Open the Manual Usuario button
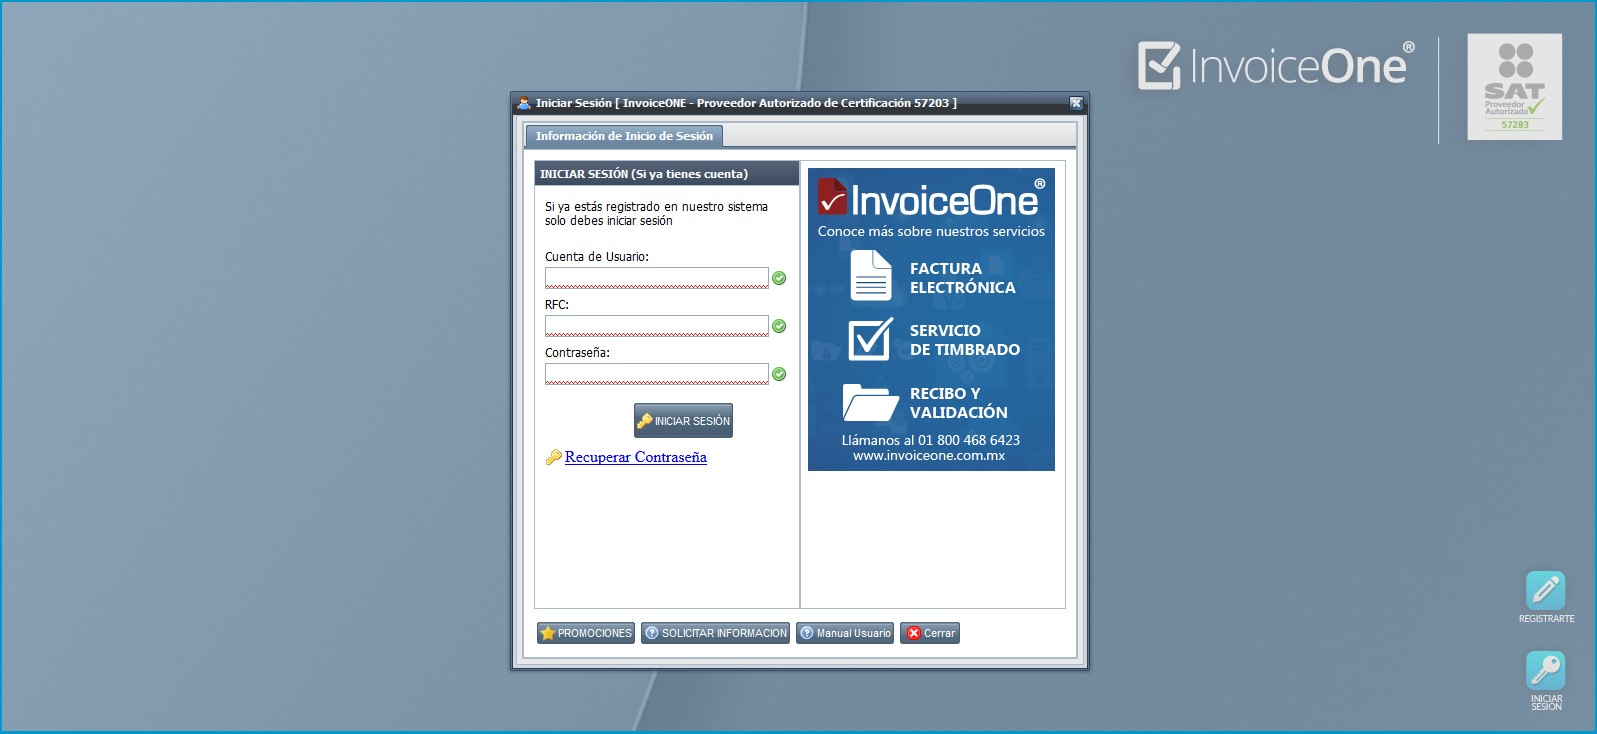The image size is (1597, 734). [845, 633]
